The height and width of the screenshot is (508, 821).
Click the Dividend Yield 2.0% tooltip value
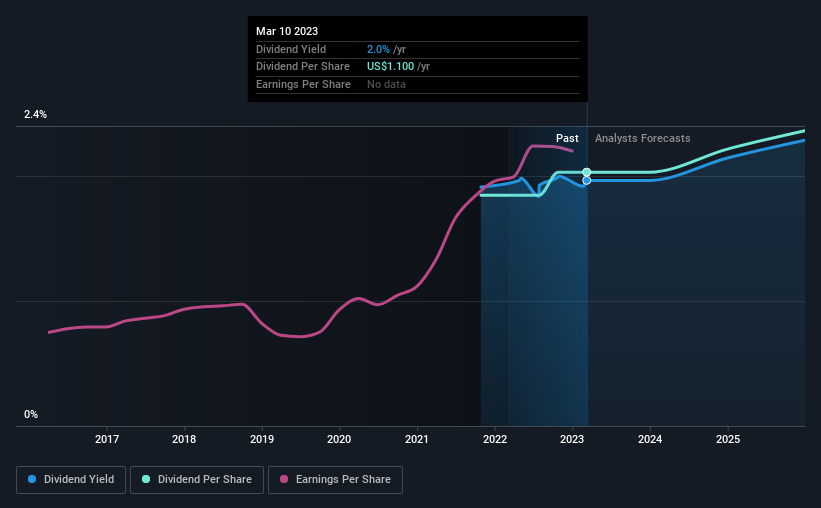(x=378, y=49)
